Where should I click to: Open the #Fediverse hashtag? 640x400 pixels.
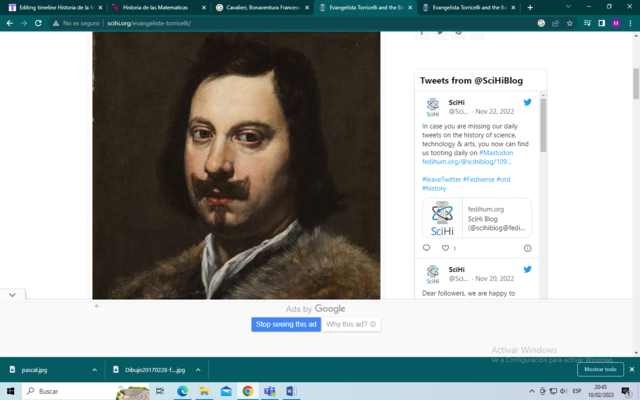[x=478, y=180]
